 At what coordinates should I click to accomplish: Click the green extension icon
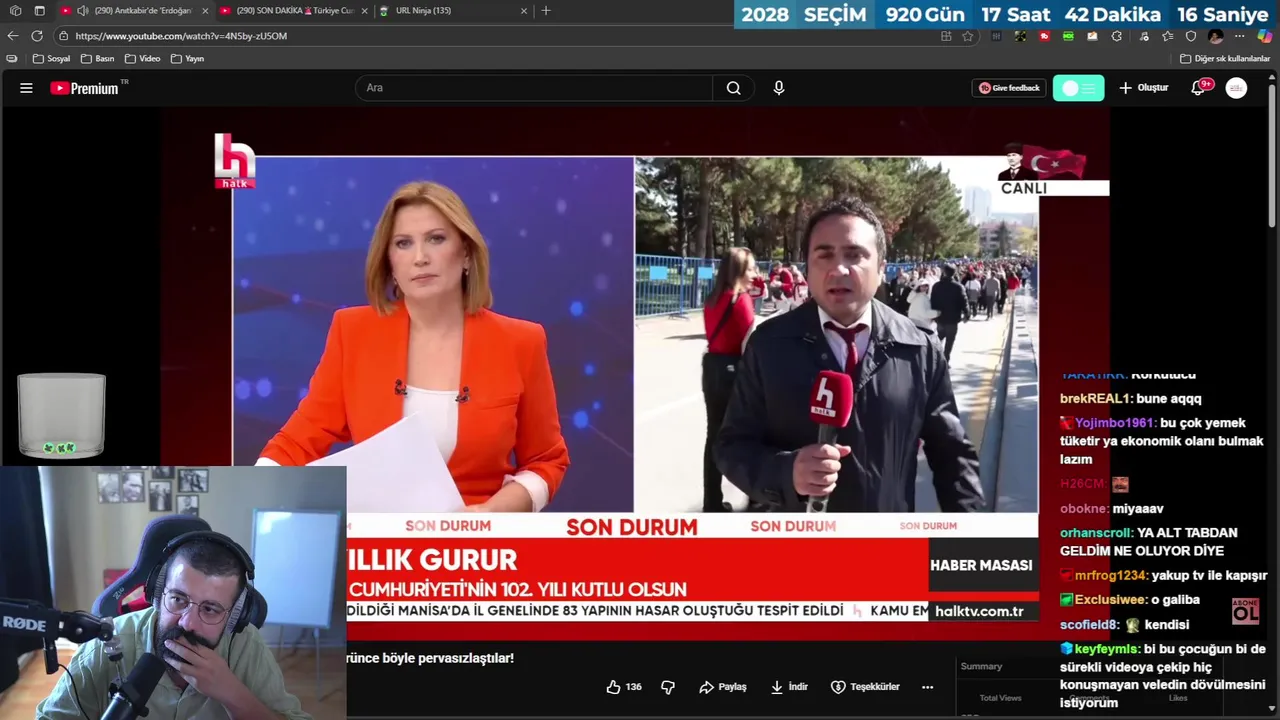click(1068, 36)
